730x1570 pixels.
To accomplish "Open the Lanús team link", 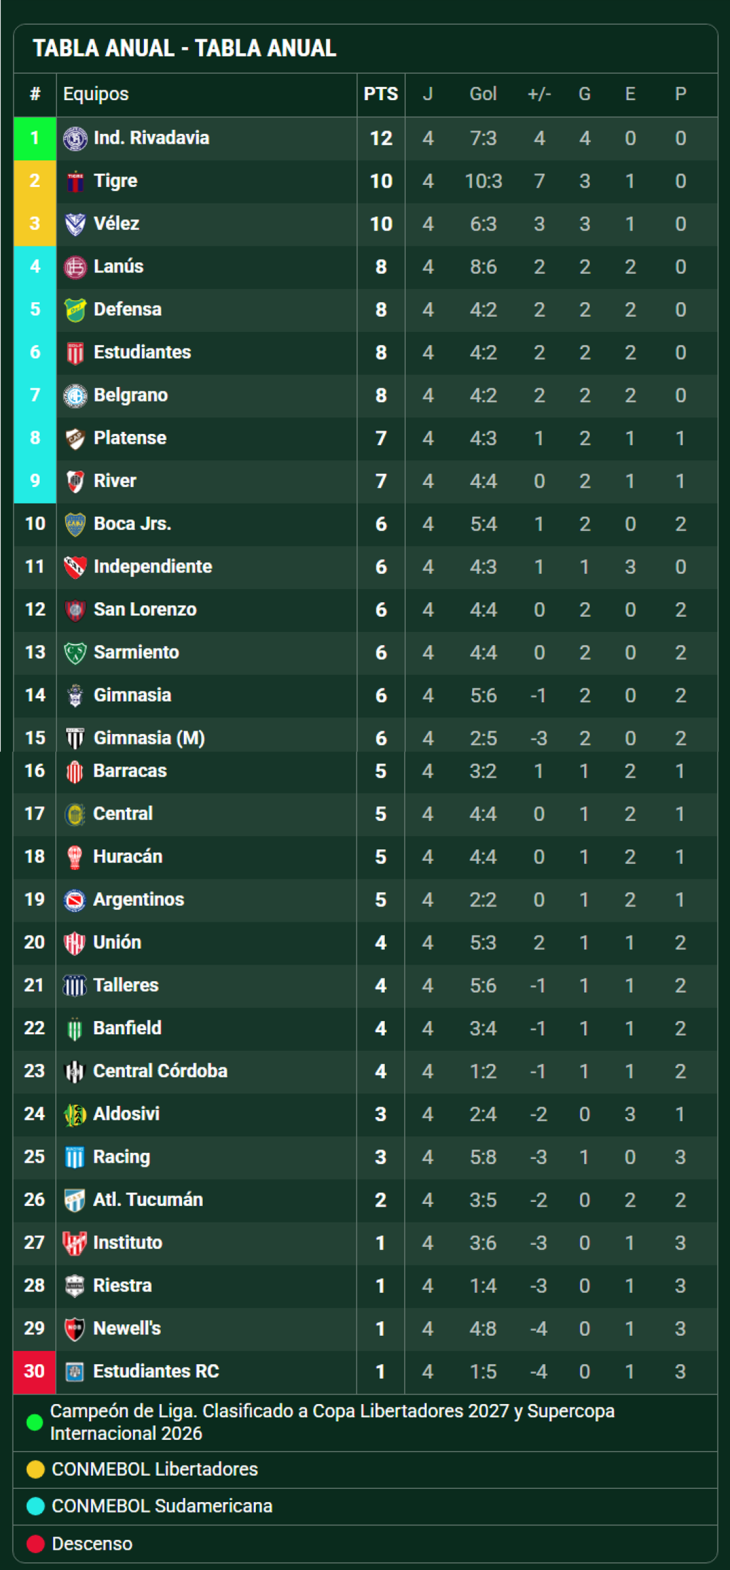I will [x=118, y=267].
